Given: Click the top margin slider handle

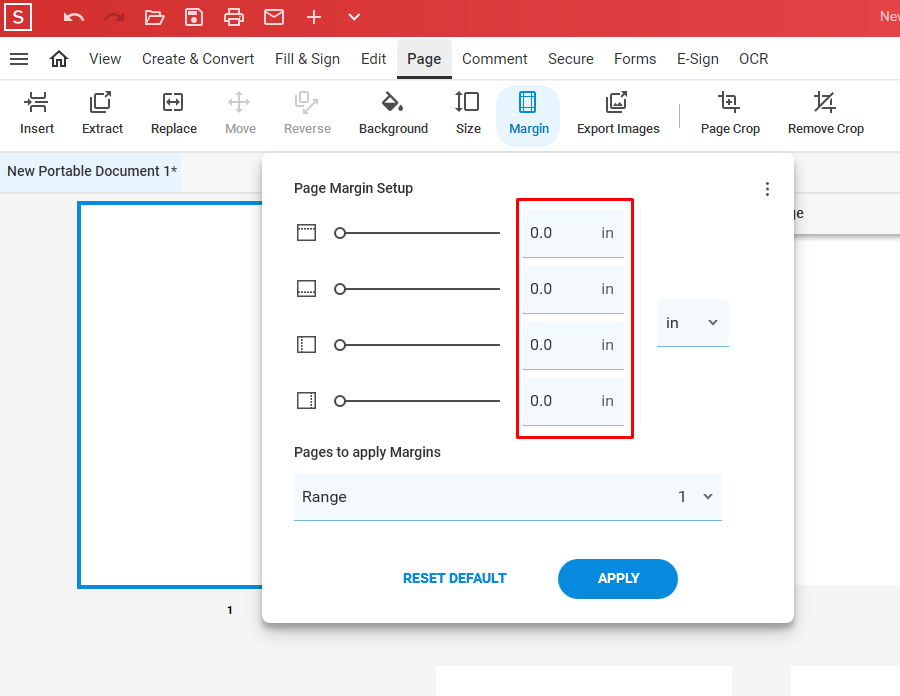Looking at the screenshot, I should pyautogui.click(x=340, y=233).
